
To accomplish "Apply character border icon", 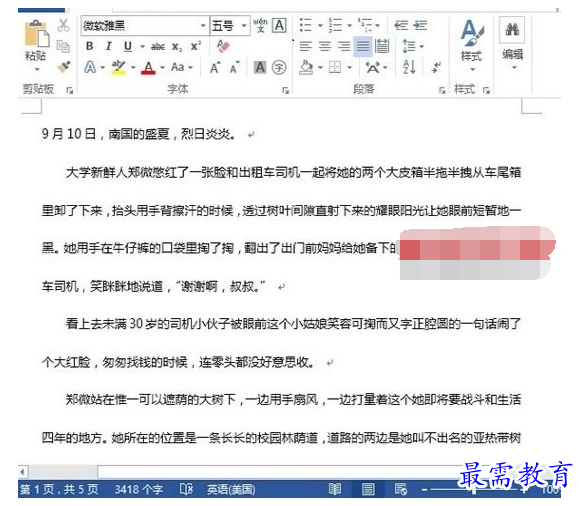I will [x=279, y=26].
